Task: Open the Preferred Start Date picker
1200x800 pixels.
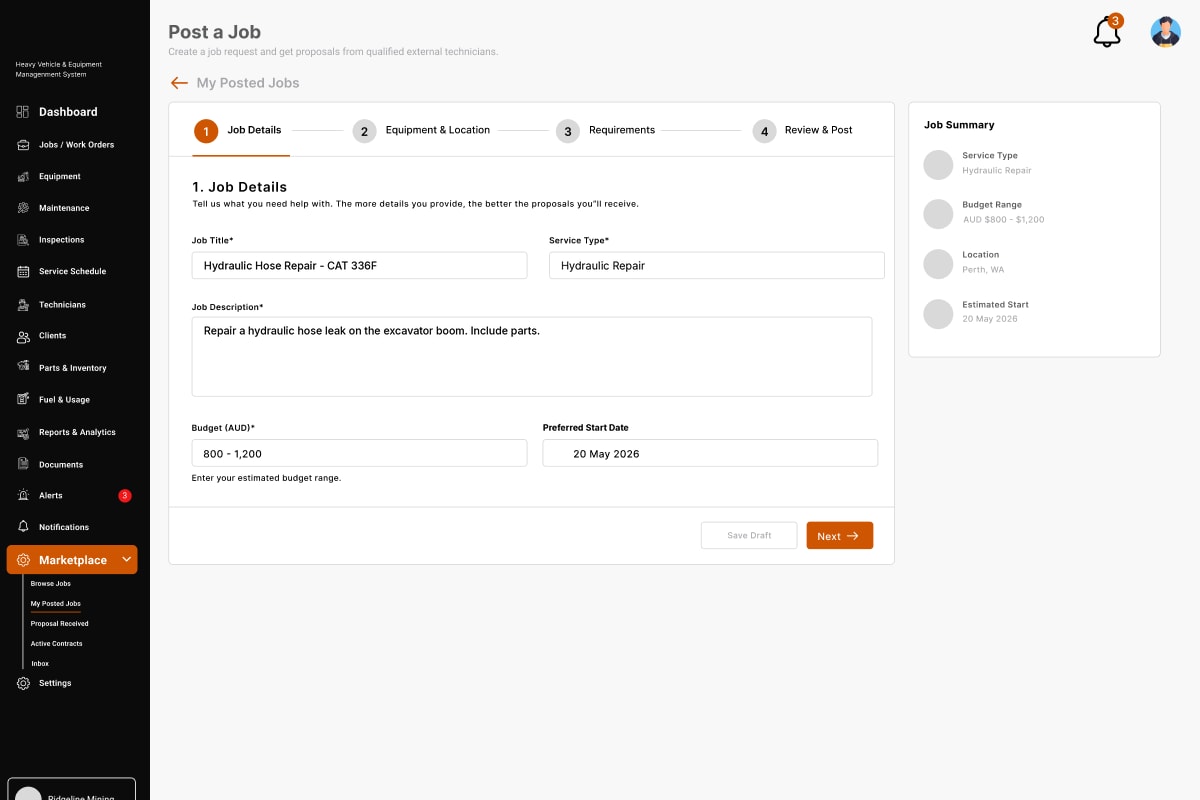Action: click(x=710, y=453)
